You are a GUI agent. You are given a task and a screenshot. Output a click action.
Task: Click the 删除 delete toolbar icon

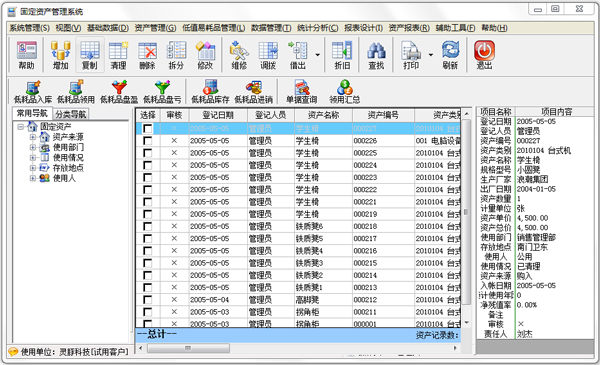(147, 55)
